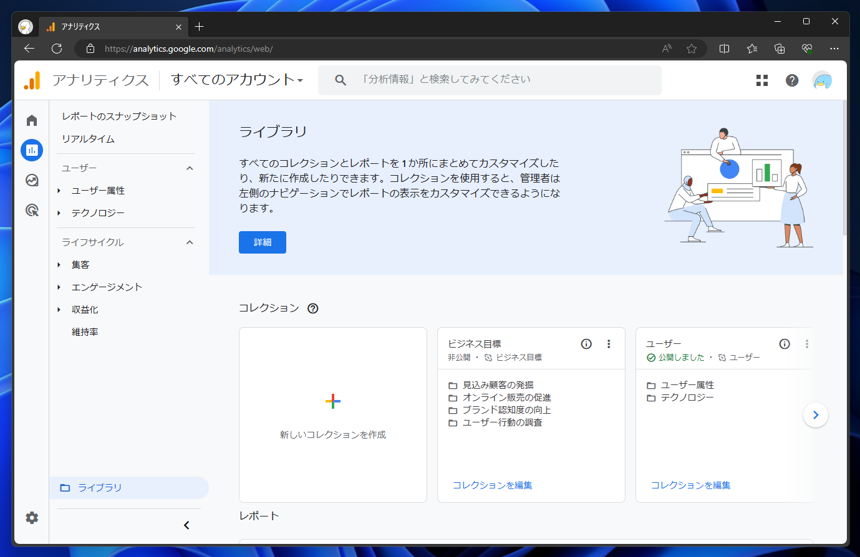Click ブランド認知度の向上 entry

(506, 410)
